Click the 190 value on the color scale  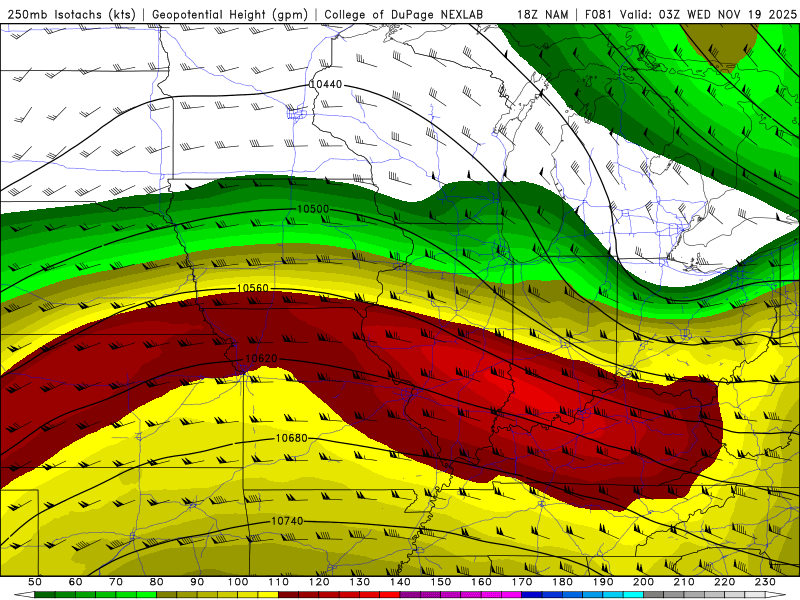pos(603,582)
